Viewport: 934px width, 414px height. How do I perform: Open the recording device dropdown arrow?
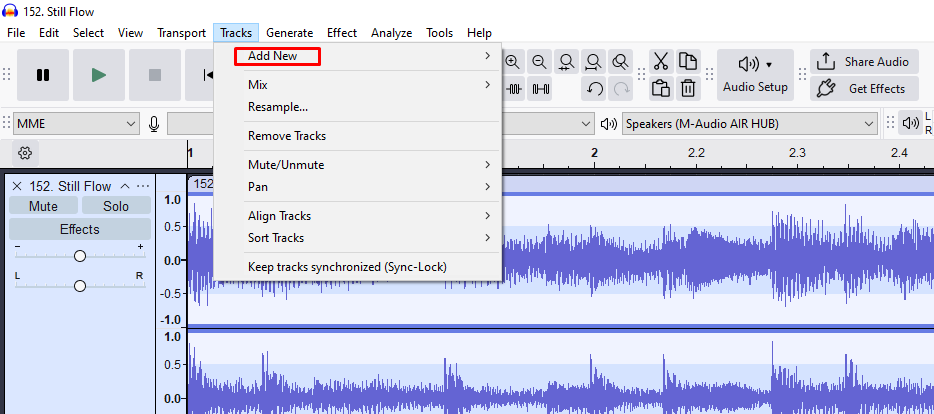coord(585,124)
